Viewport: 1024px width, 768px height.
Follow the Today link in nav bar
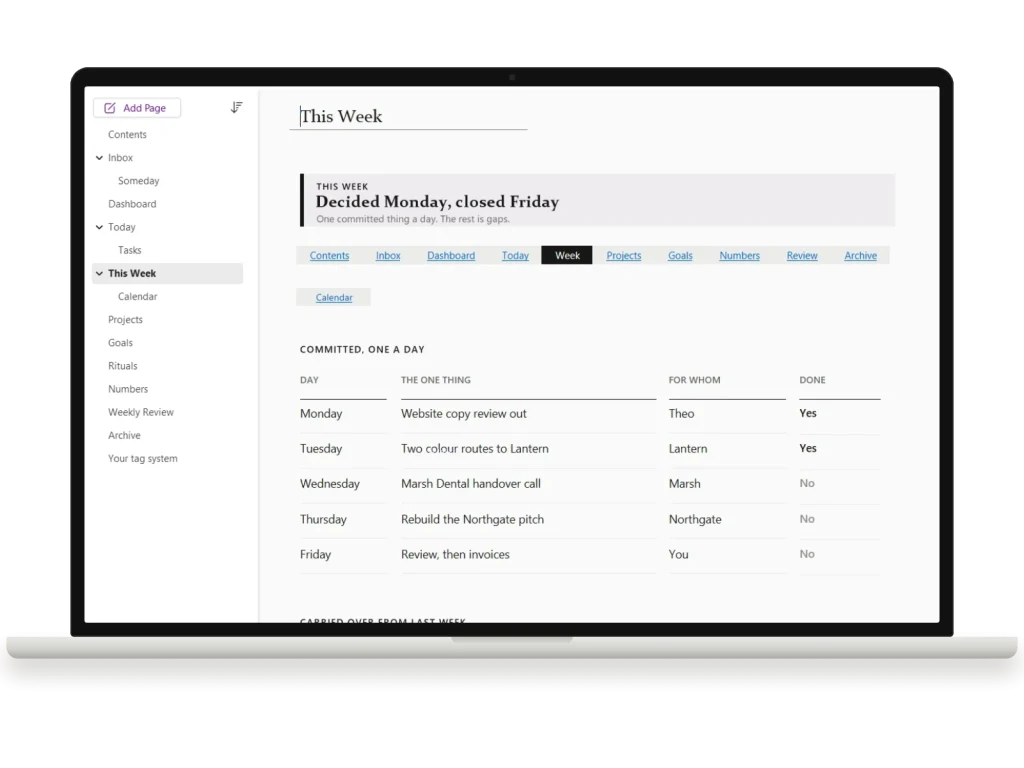click(x=515, y=255)
